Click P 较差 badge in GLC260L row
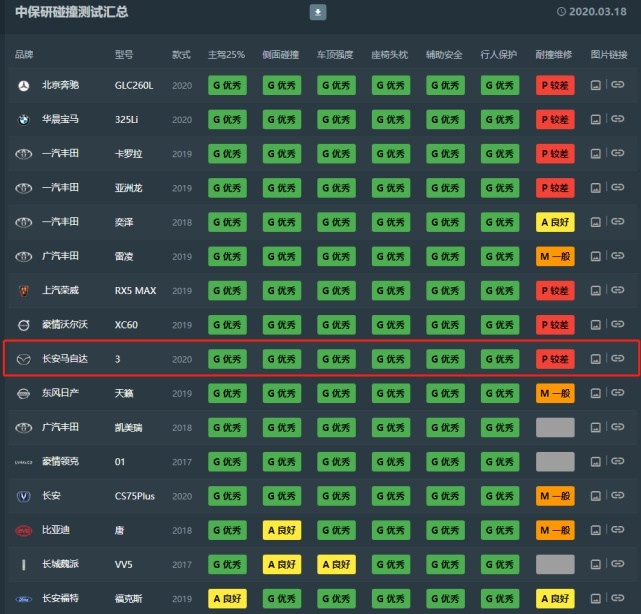 555,85
